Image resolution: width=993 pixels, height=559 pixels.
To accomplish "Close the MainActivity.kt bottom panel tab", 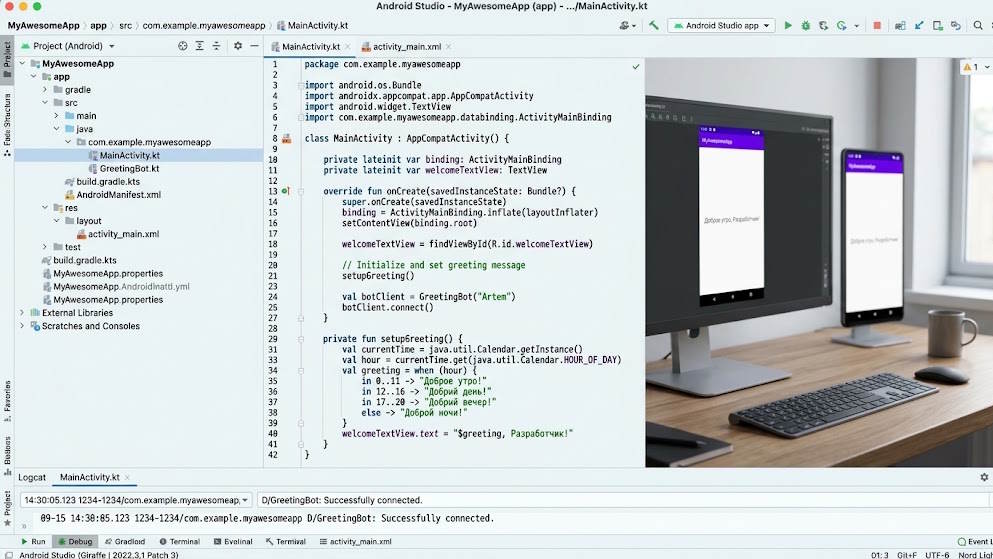I will click(x=127, y=477).
